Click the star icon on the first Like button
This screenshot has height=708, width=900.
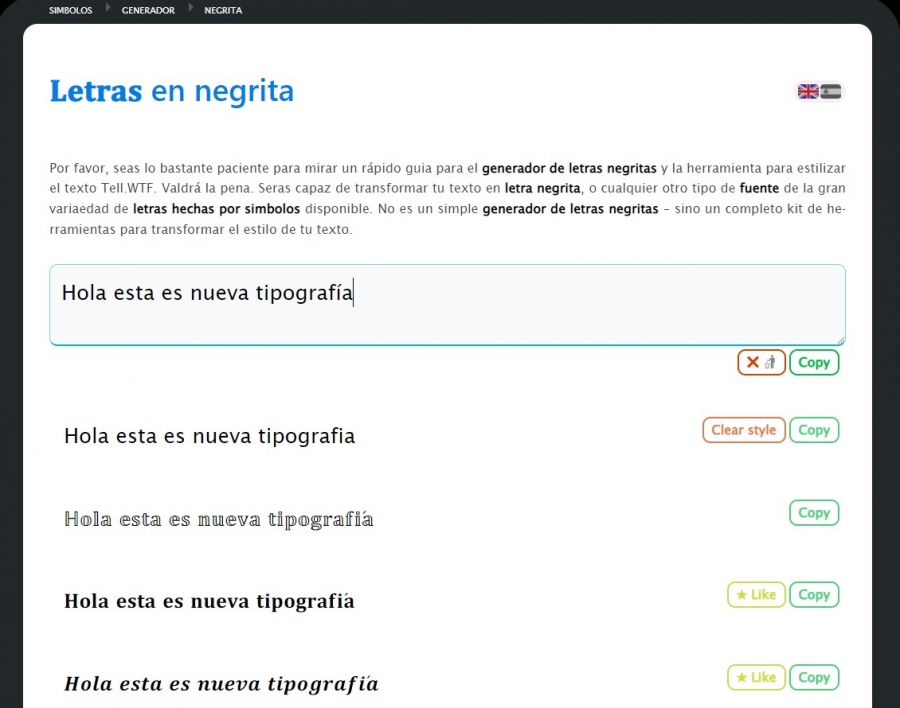click(x=743, y=594)
